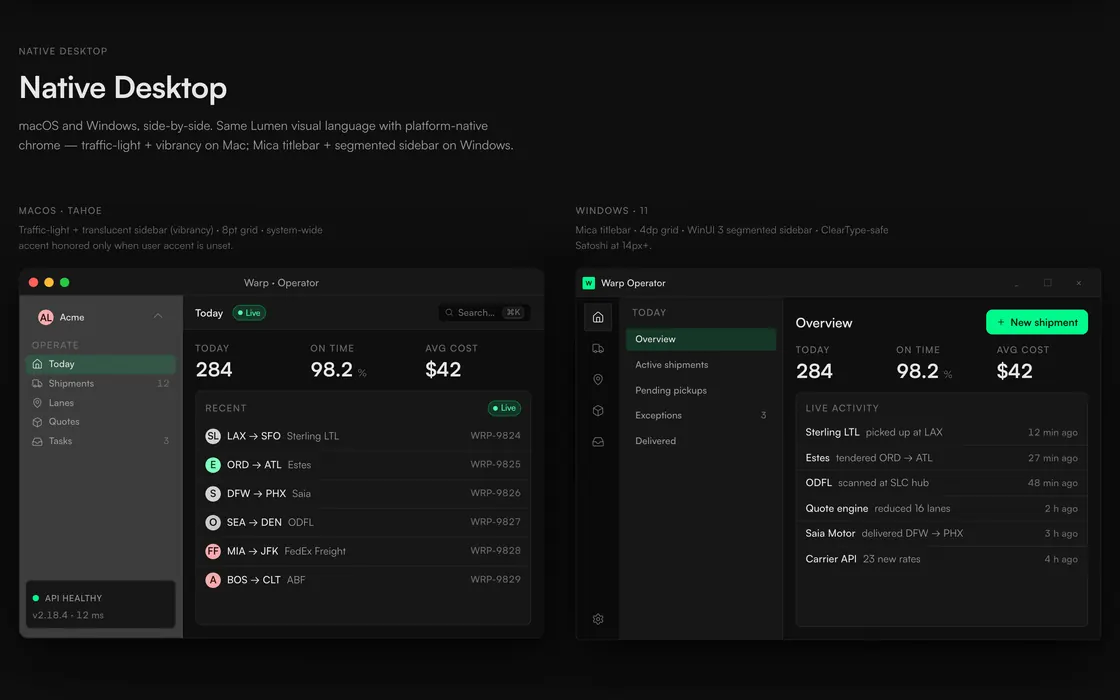Open Active shipments in Windows sidebar
This screenshot has height=700, width=1120.
[701, 365]
